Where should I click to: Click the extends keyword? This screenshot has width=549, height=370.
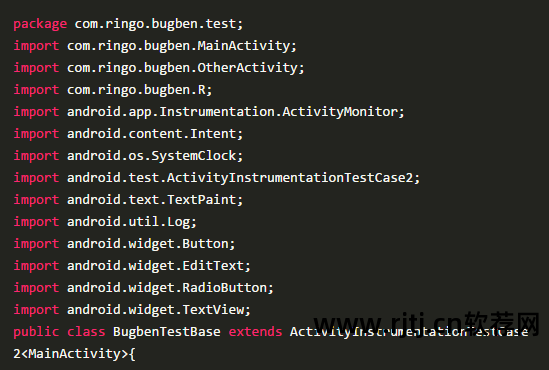255,332
